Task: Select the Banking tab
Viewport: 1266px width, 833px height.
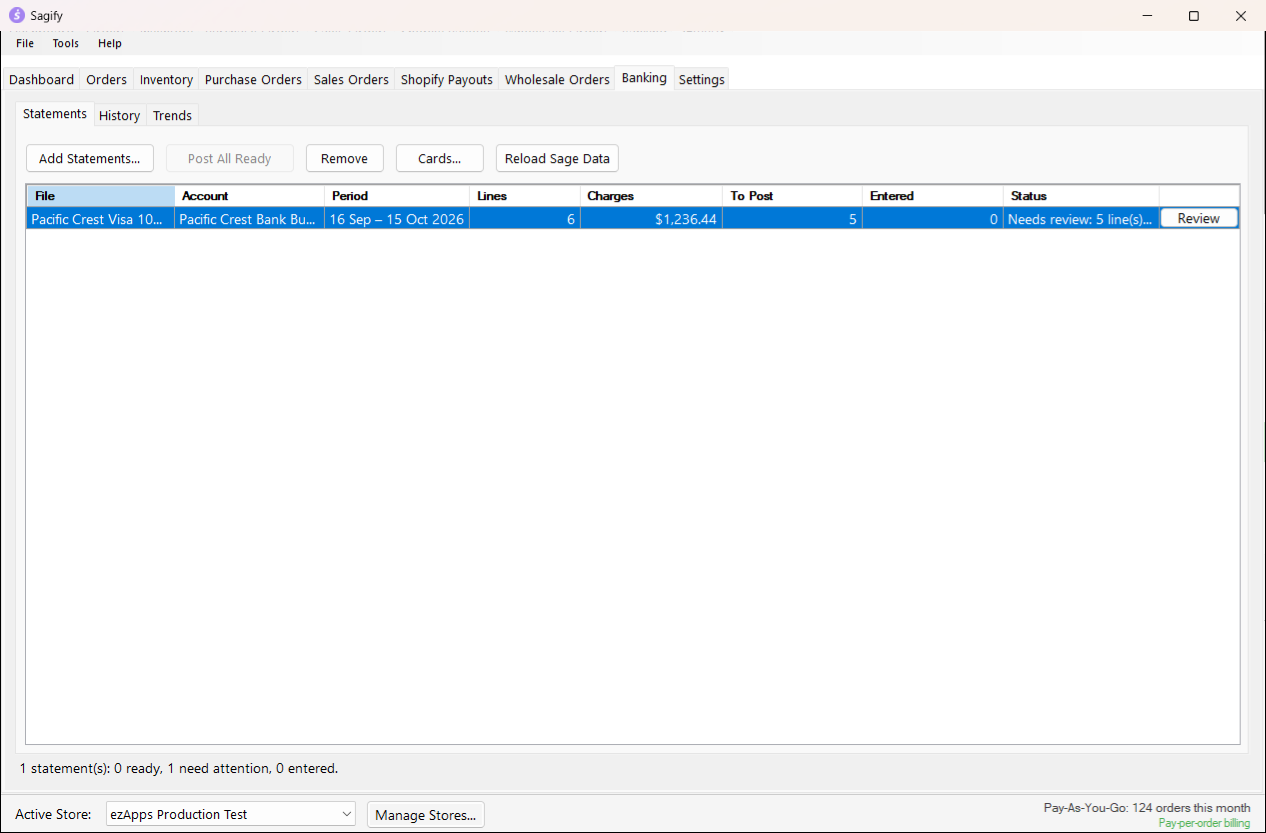Action: 644,78
